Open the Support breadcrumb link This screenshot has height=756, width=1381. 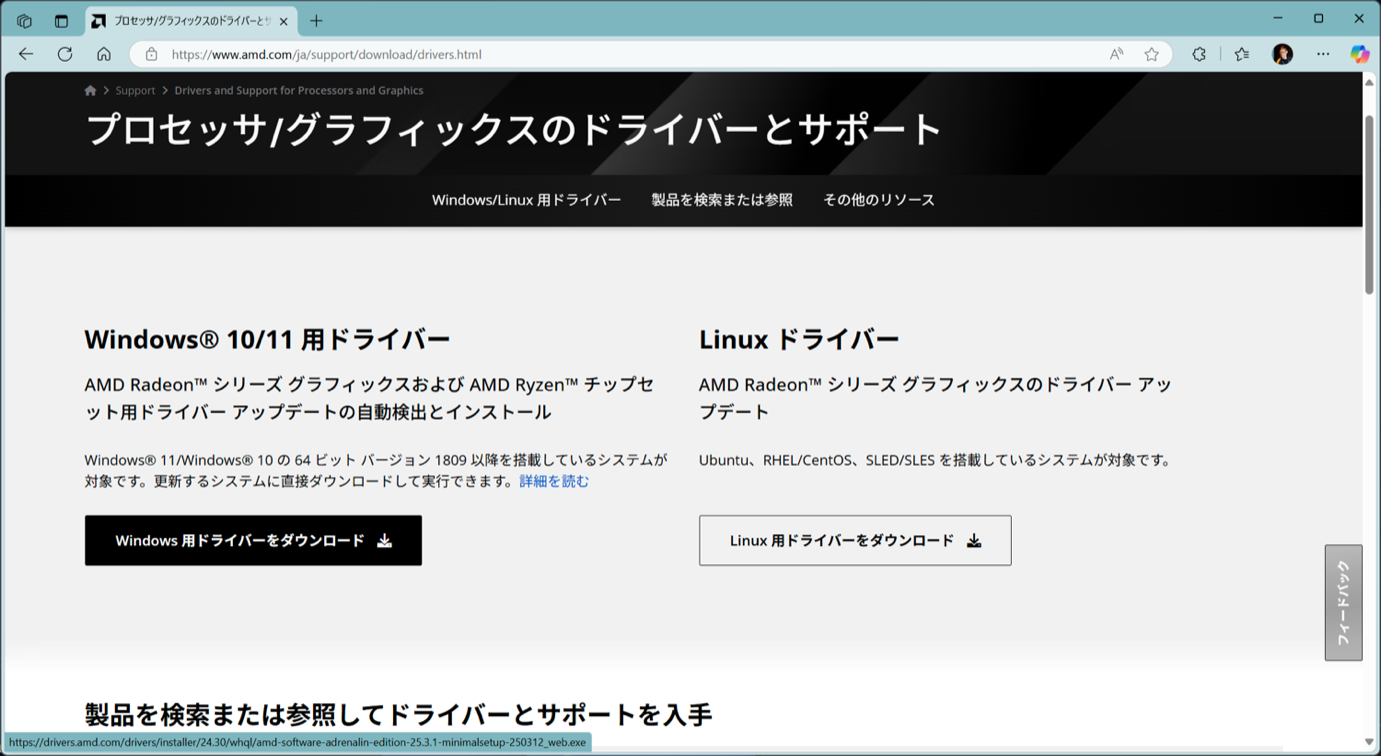[135, 90]
